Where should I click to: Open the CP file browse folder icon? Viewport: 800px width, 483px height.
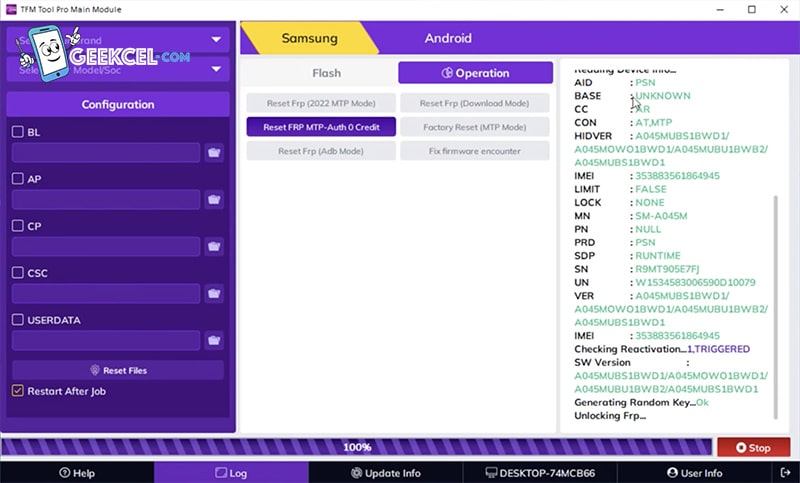214,246
